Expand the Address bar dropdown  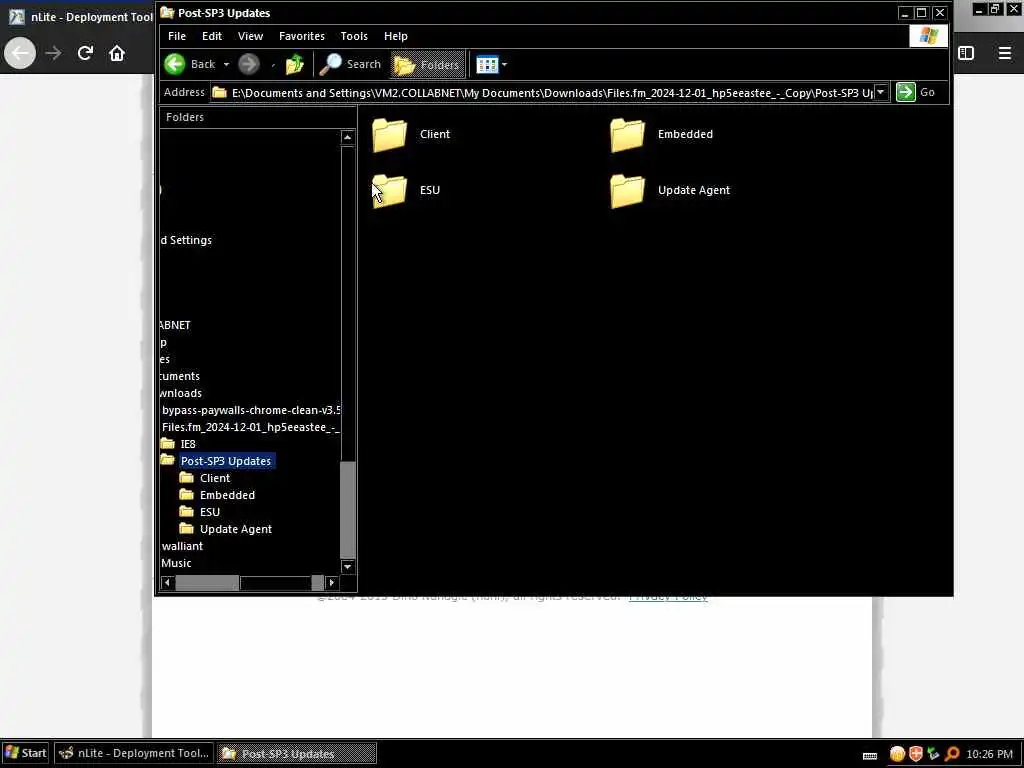881,93
